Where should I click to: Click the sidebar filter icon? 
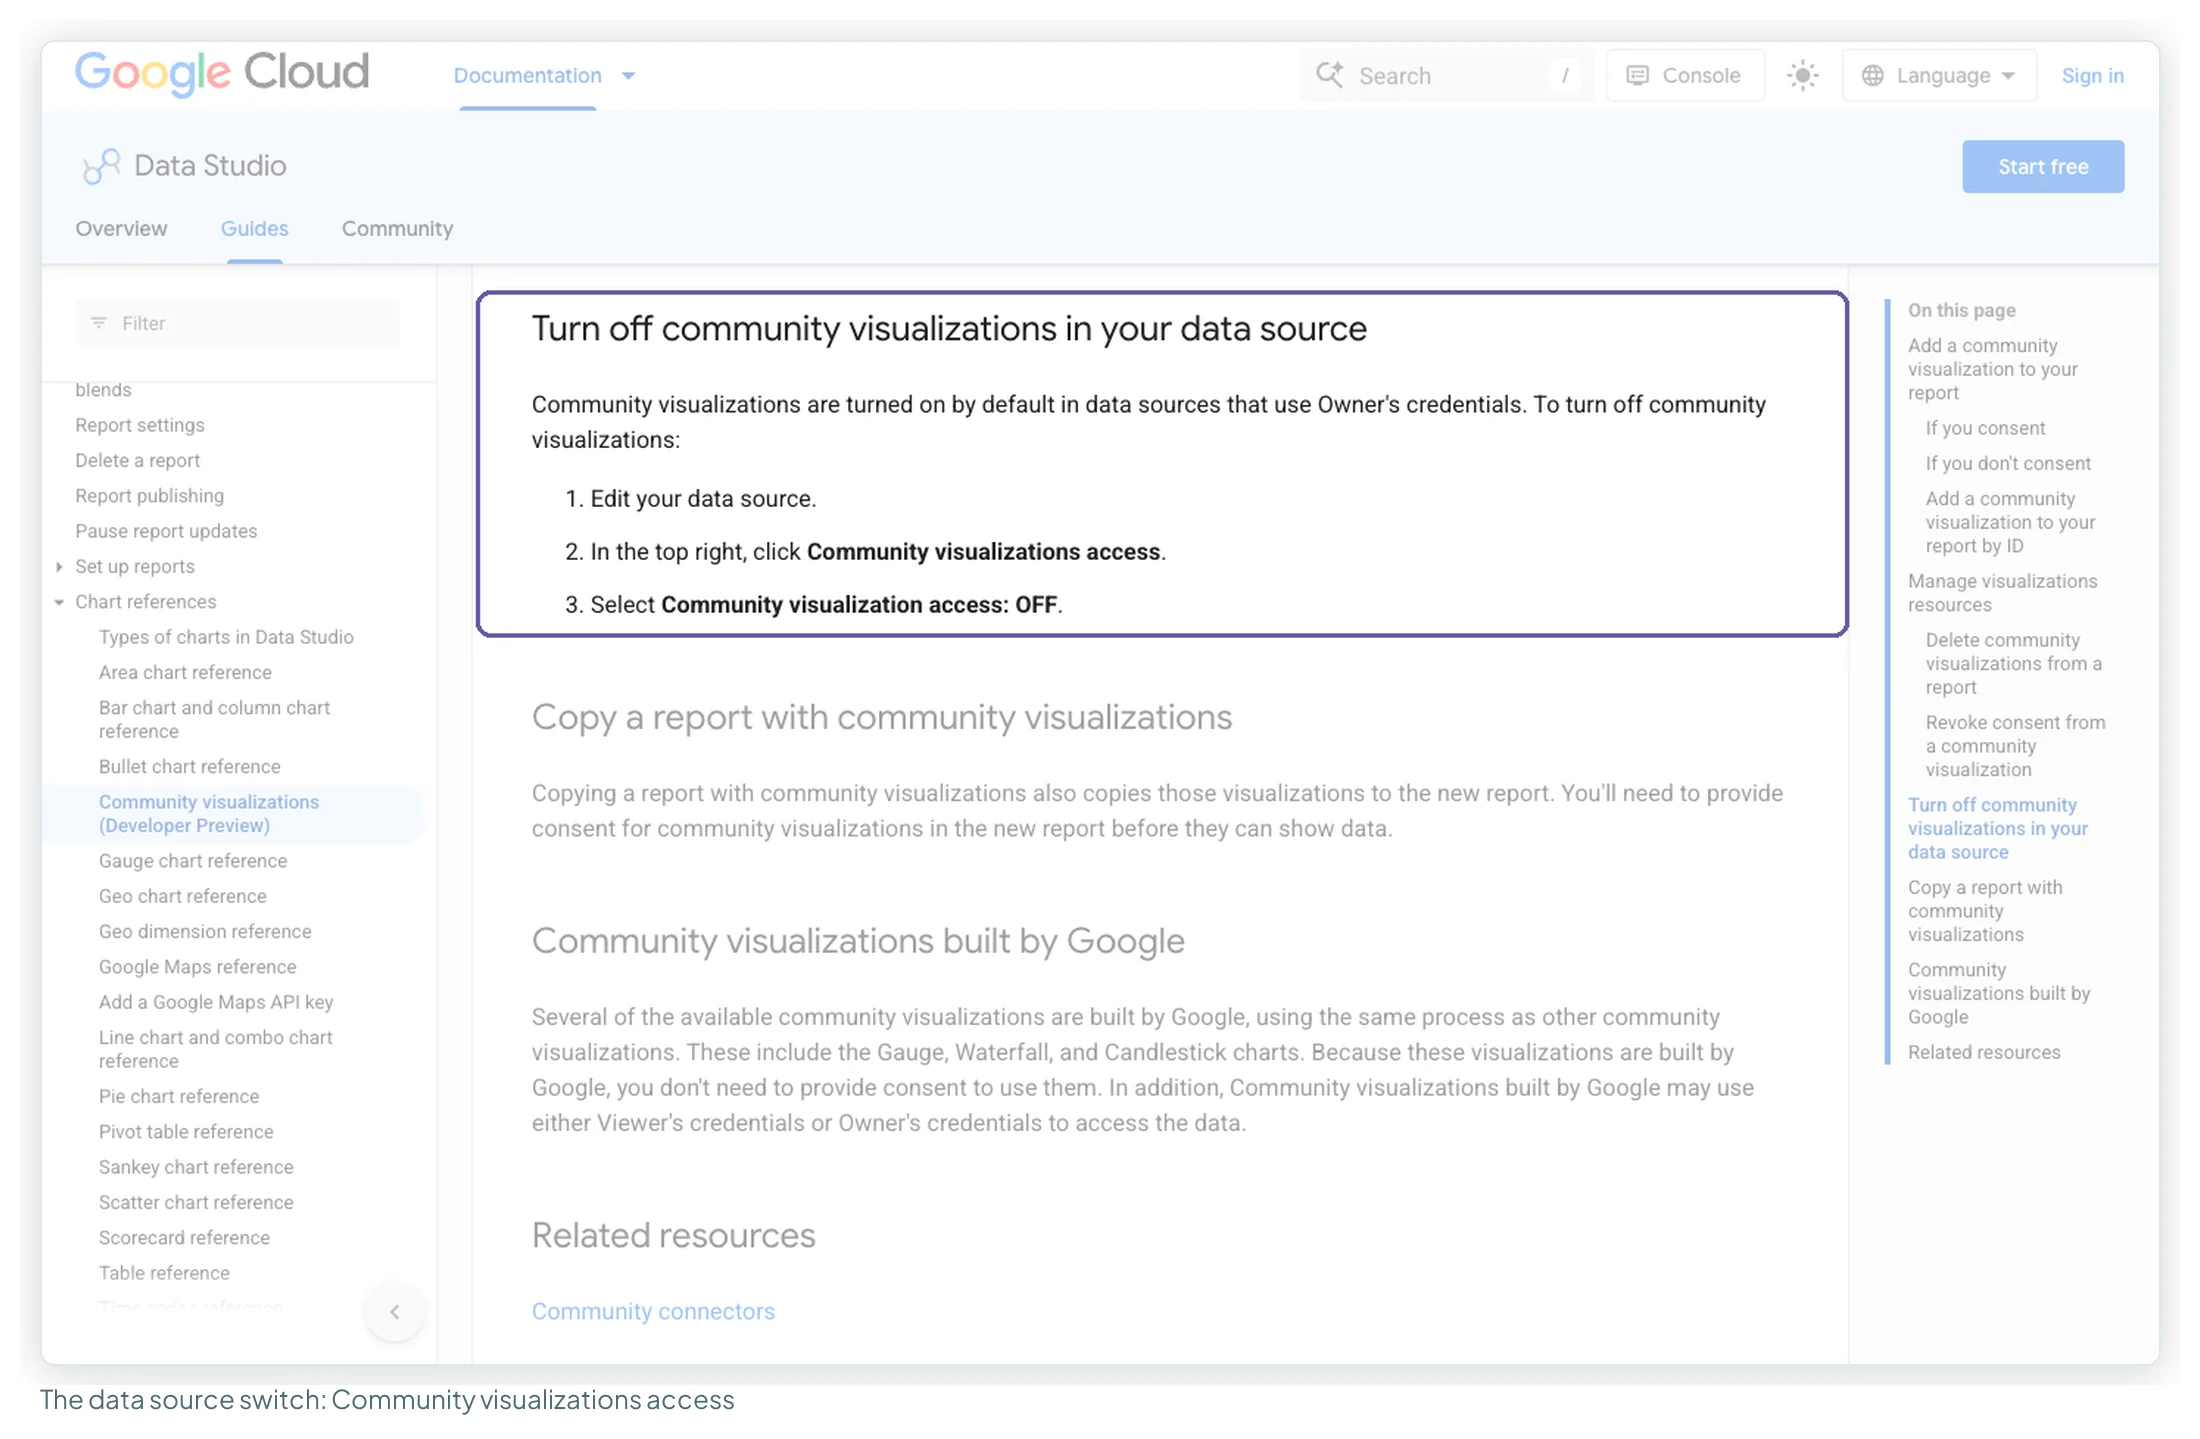pyautogui.click(x=99, y=323)
